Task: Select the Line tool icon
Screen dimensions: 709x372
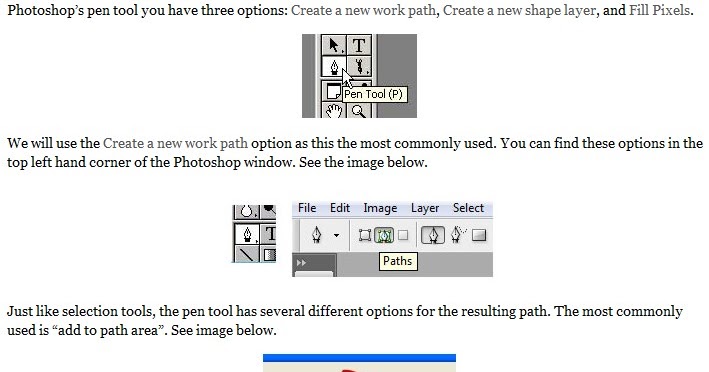Action: tap(246, 254)
